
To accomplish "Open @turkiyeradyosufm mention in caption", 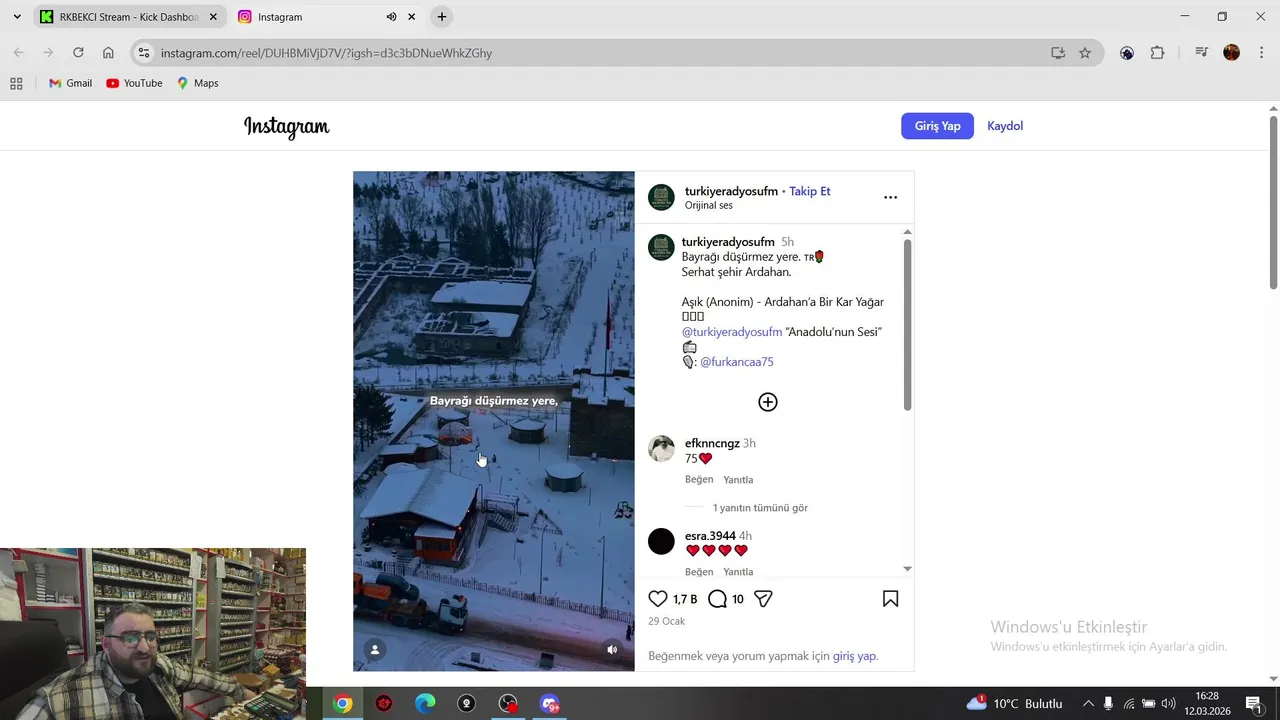I will (732, 332).
